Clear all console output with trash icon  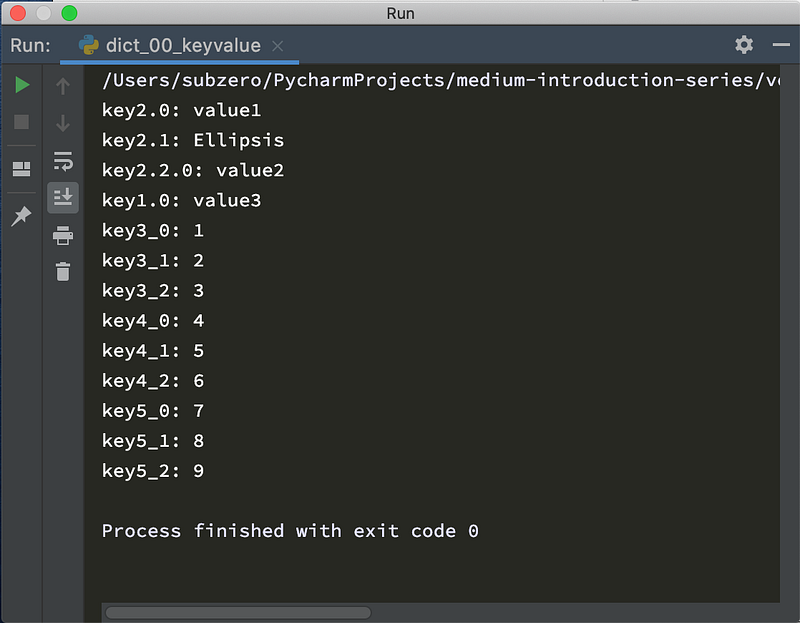[63, 271]
